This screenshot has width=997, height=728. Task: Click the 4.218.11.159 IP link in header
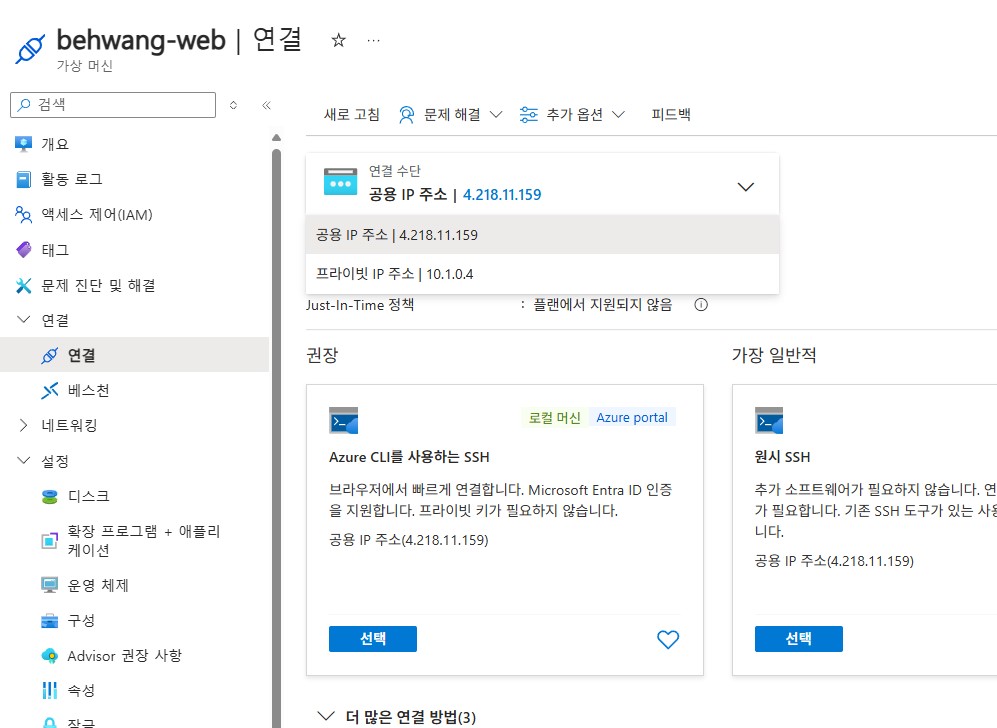[502, 195]
